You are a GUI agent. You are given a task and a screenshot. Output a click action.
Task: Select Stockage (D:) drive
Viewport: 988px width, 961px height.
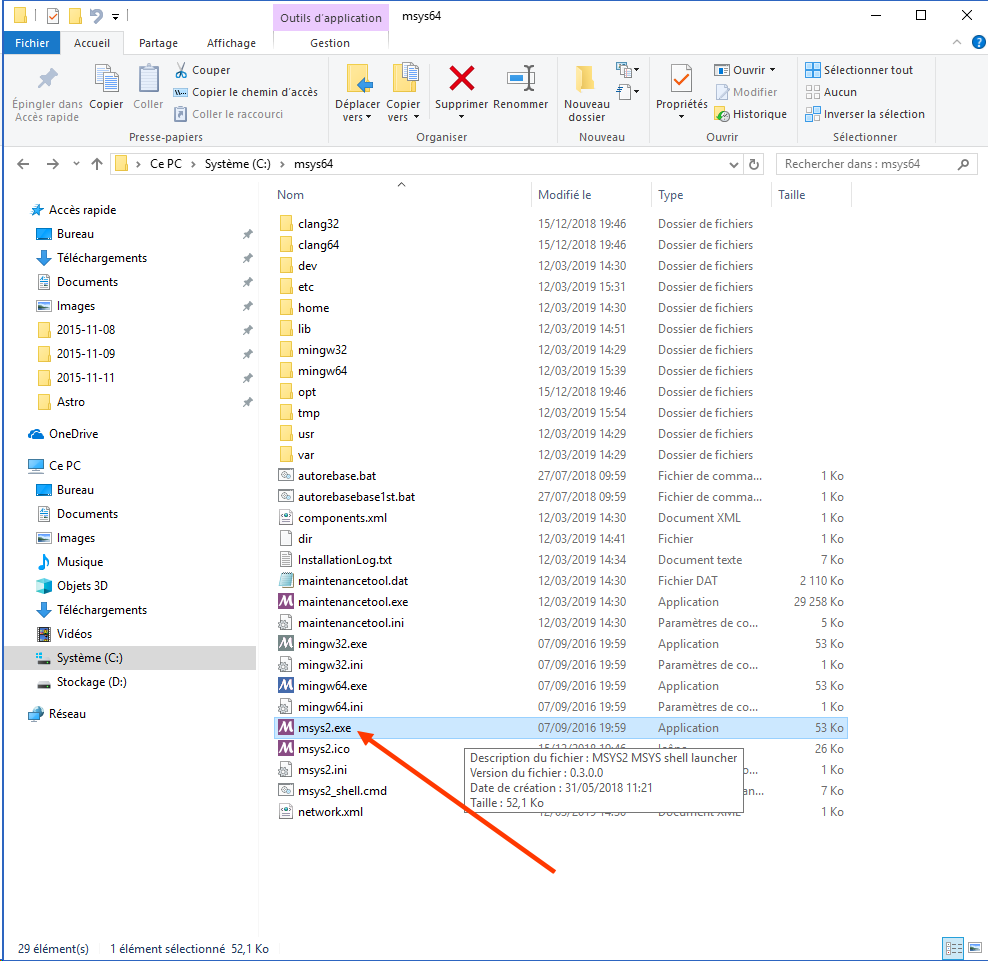click(91, 682)
